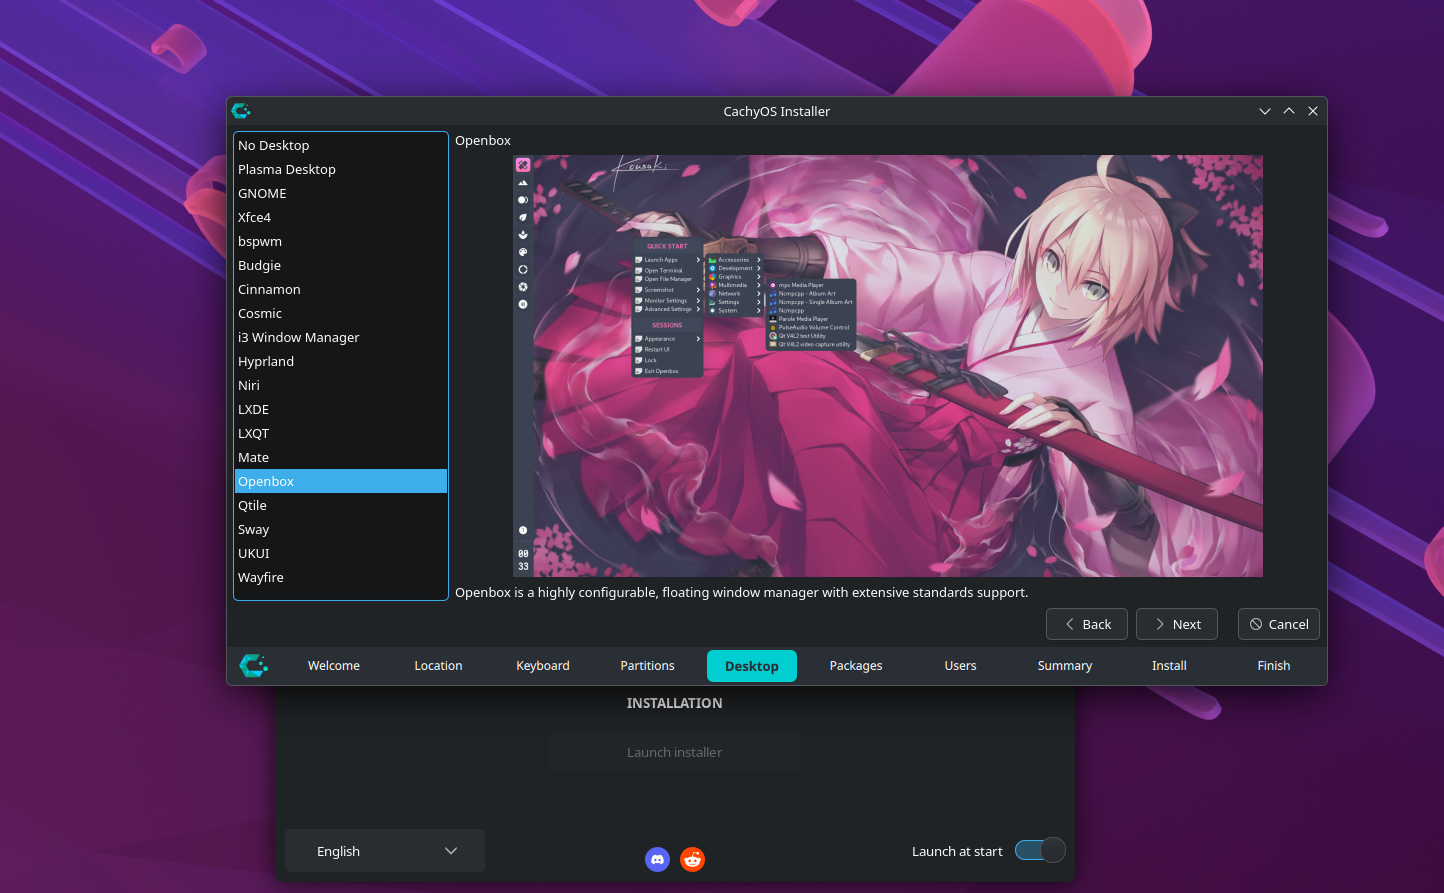Choose the GNOME desktop option
This screenshot has width=1444, height=893.
pos(262,193)
